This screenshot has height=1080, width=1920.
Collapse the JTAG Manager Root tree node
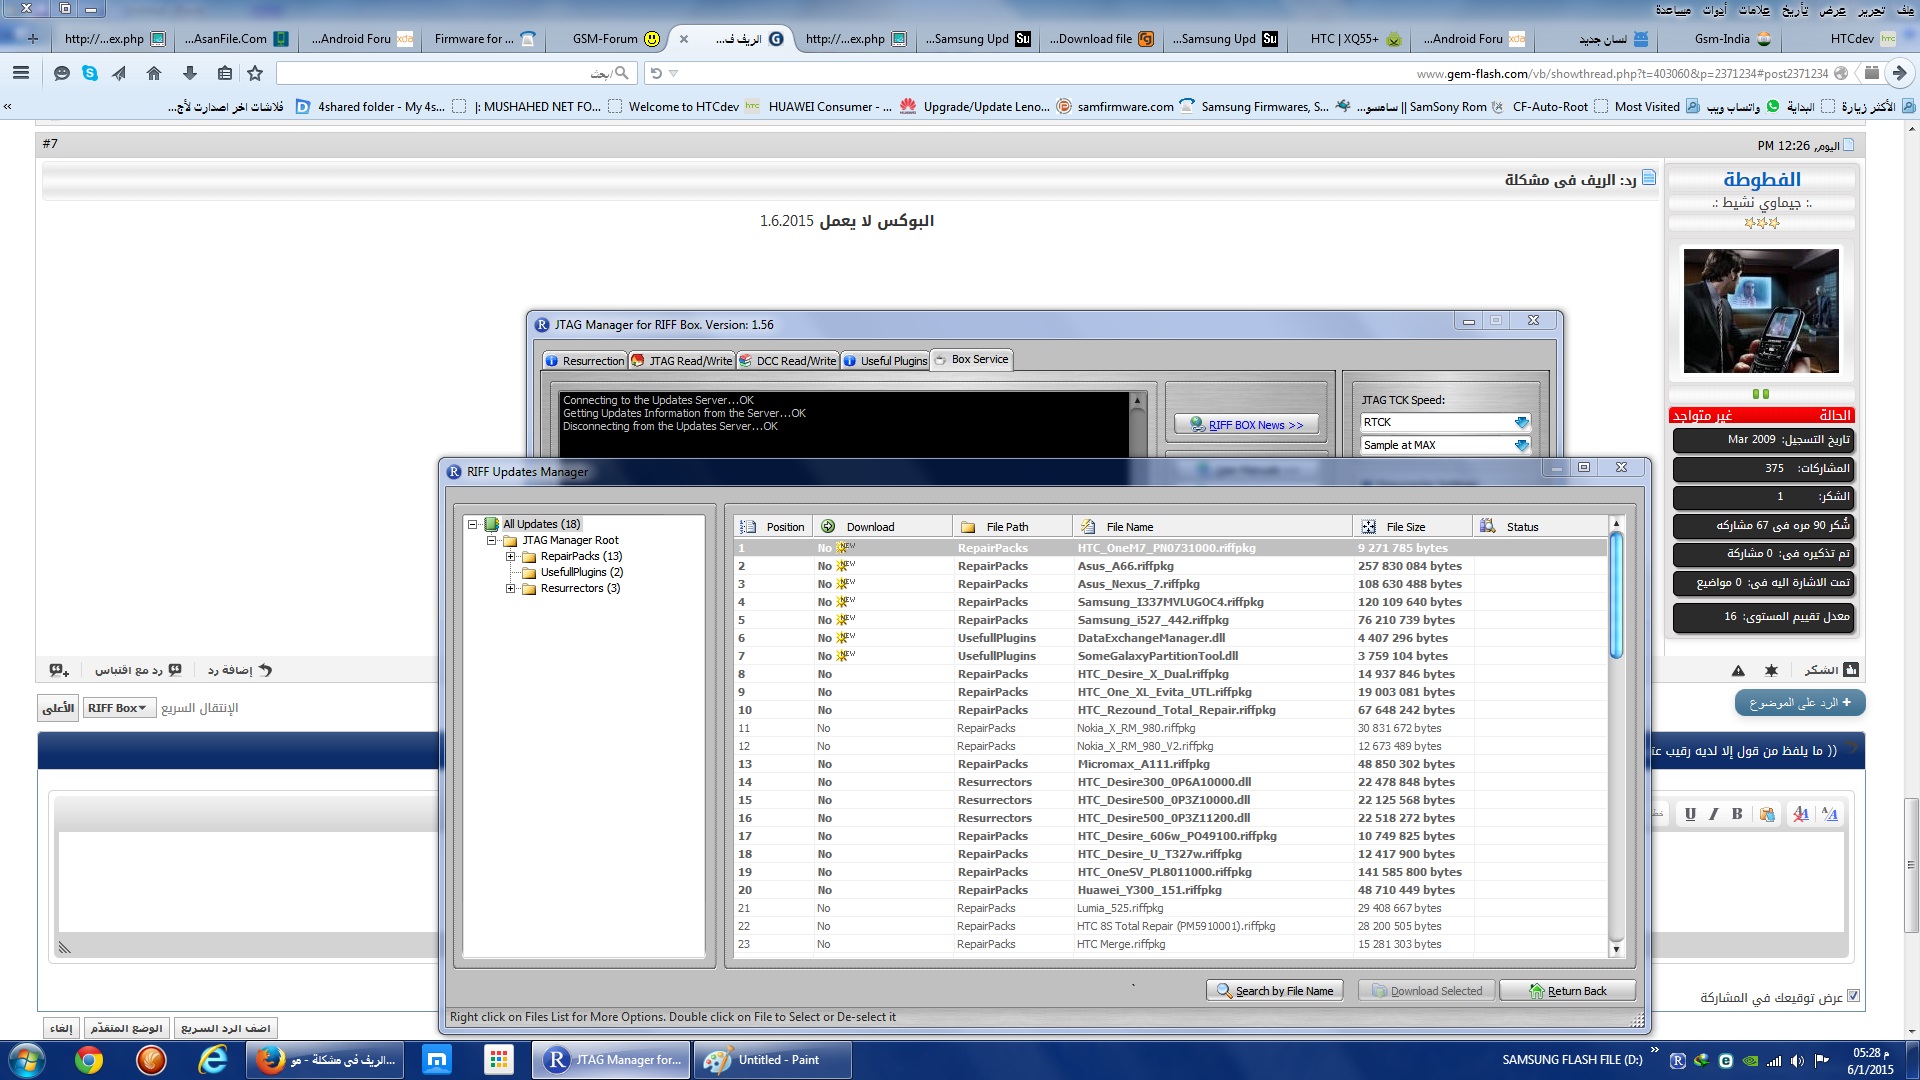point(492,540)
